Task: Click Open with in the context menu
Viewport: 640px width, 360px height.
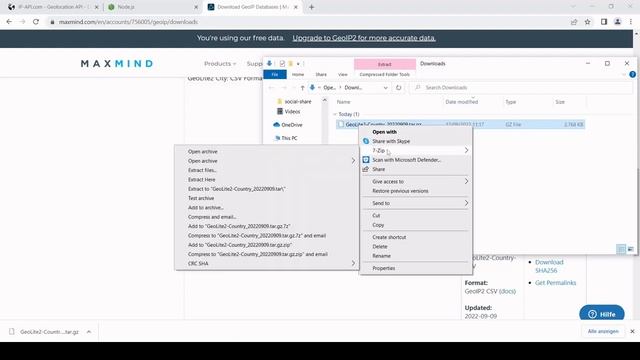Action: [384, 132]
